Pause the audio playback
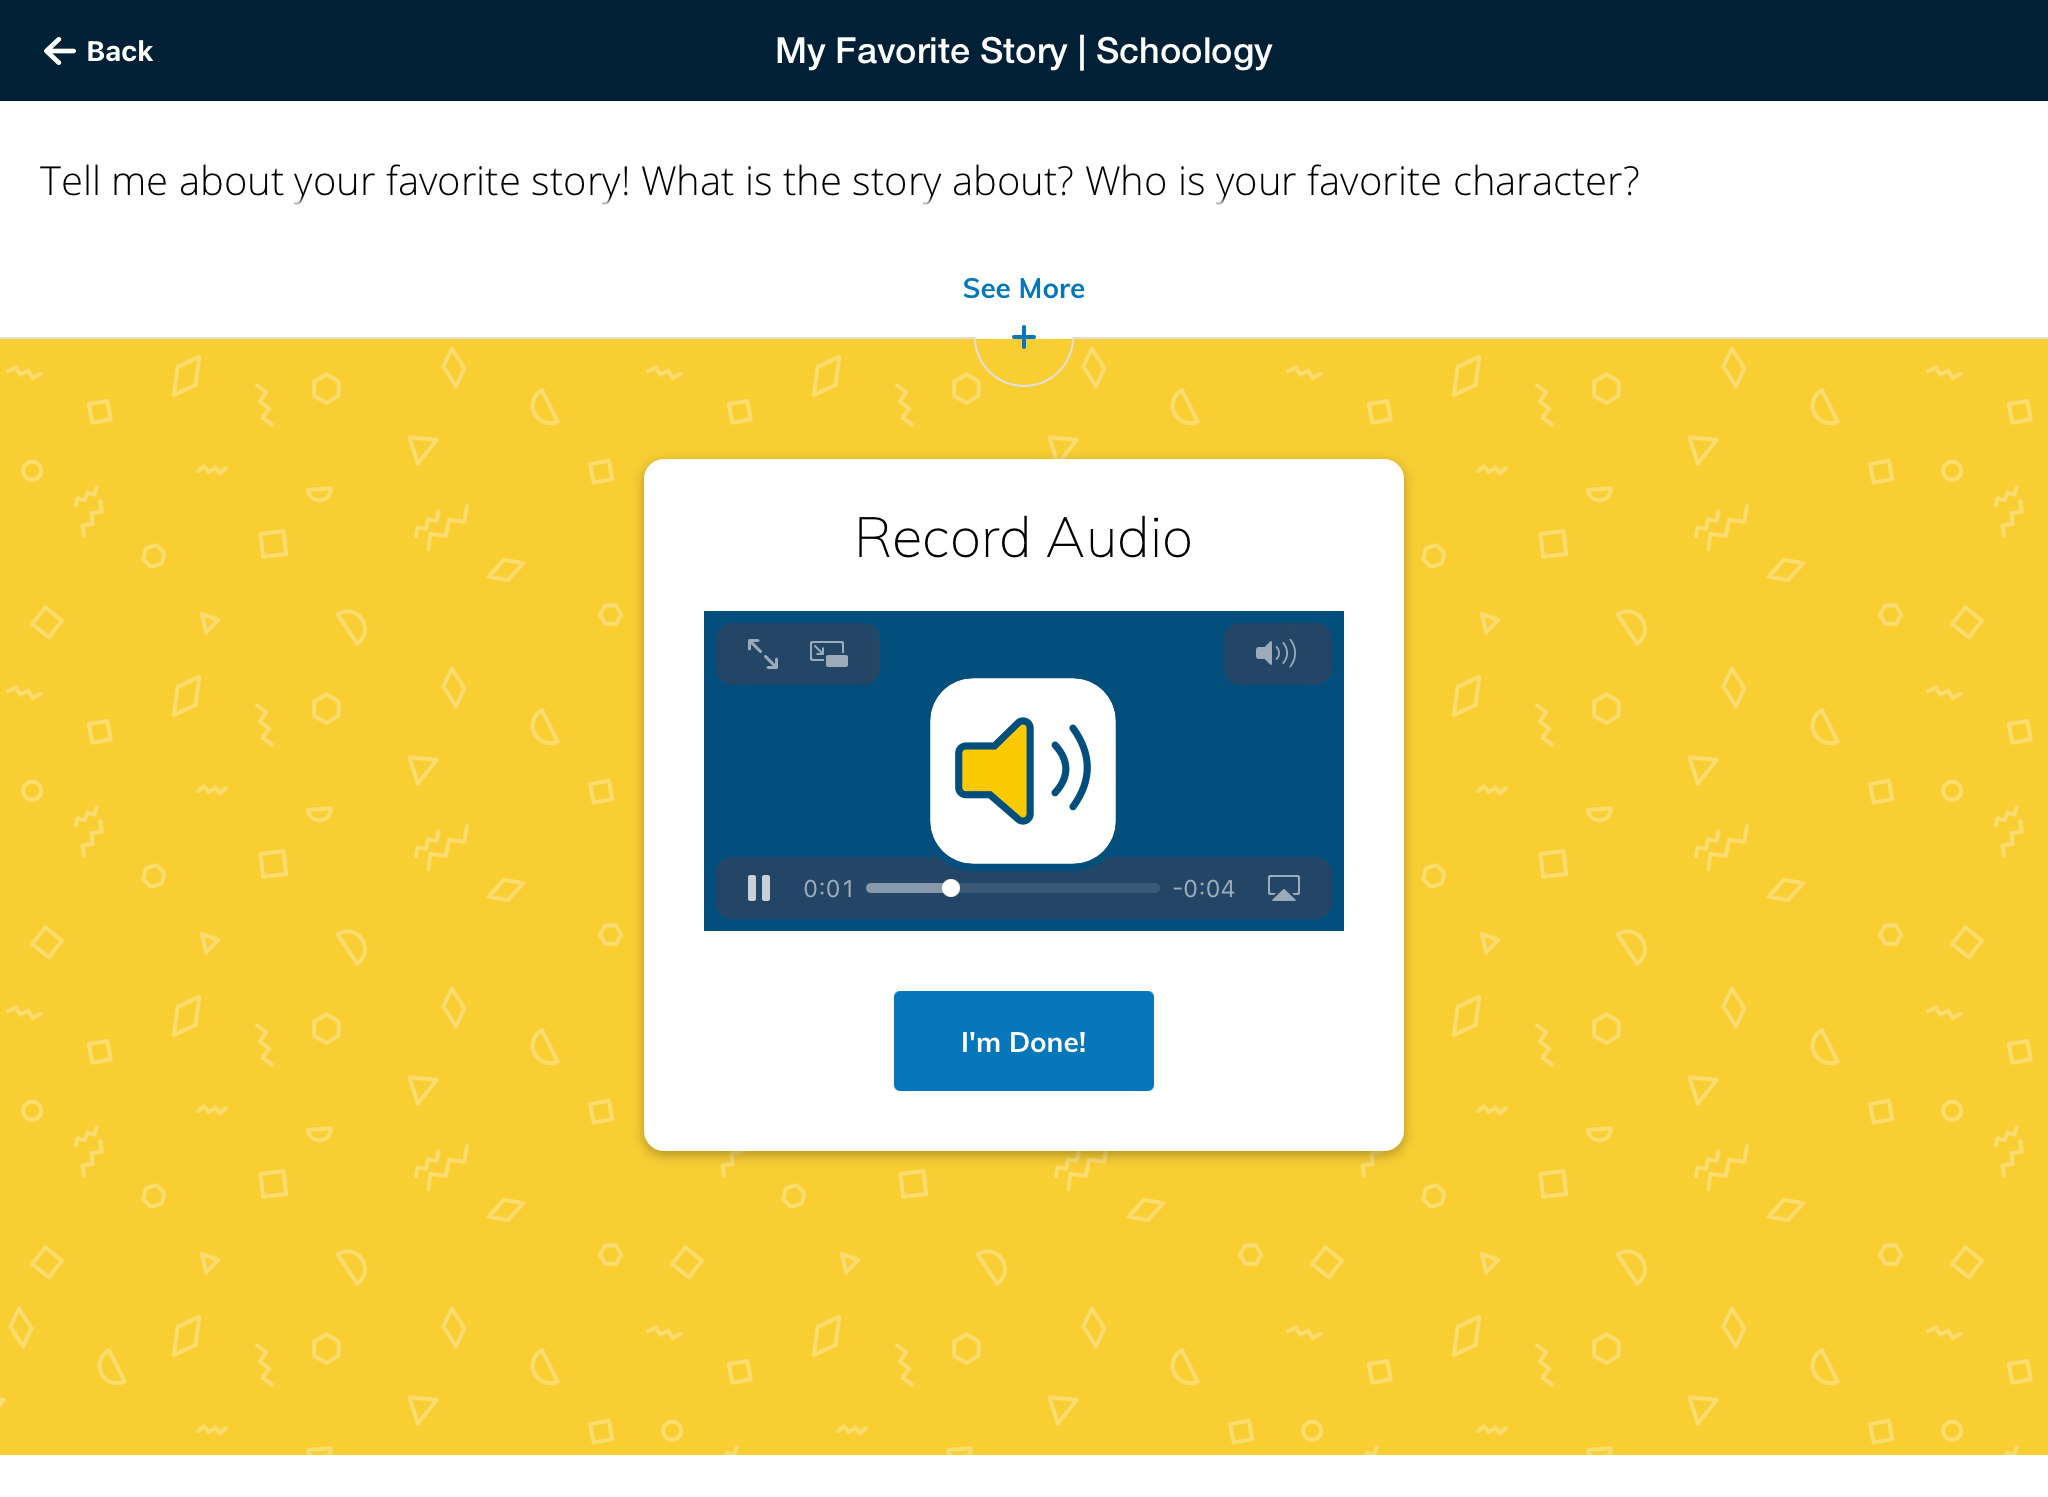2048x1497 pixels. [x=759, y=888]
